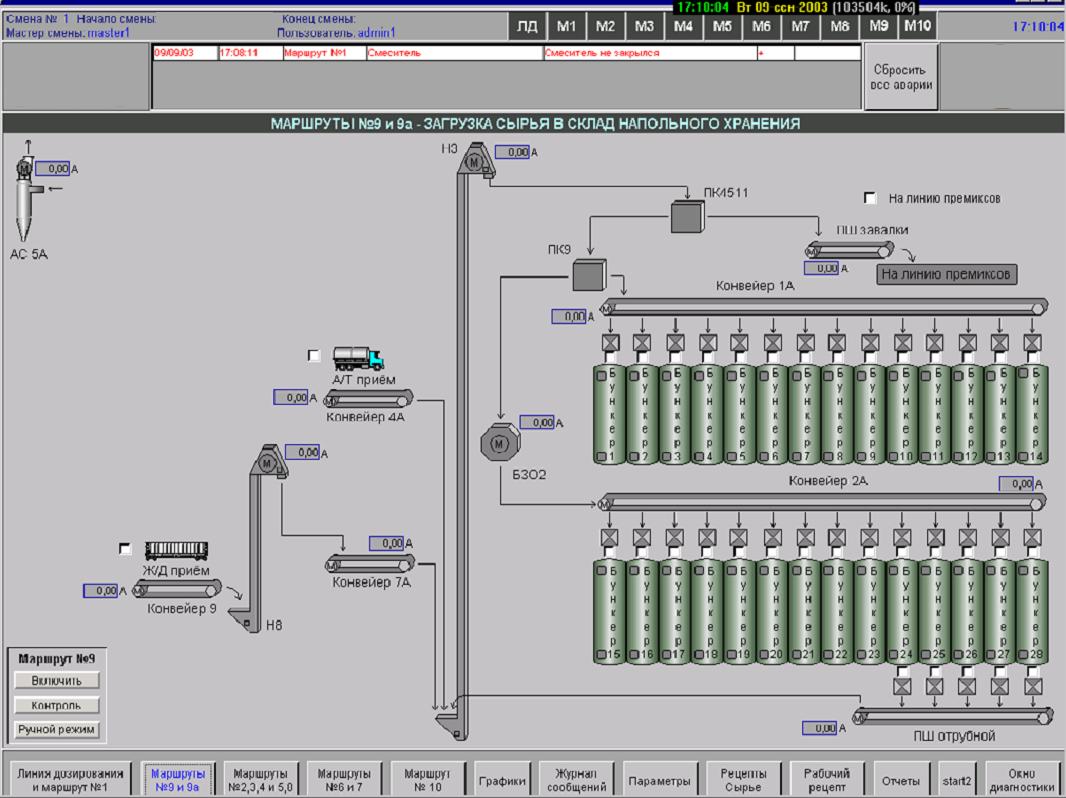Enable the 'На линию премиксов' checkbox
Image resolution: width=1066 pixels, height=798 pixels.
[870, 199]
